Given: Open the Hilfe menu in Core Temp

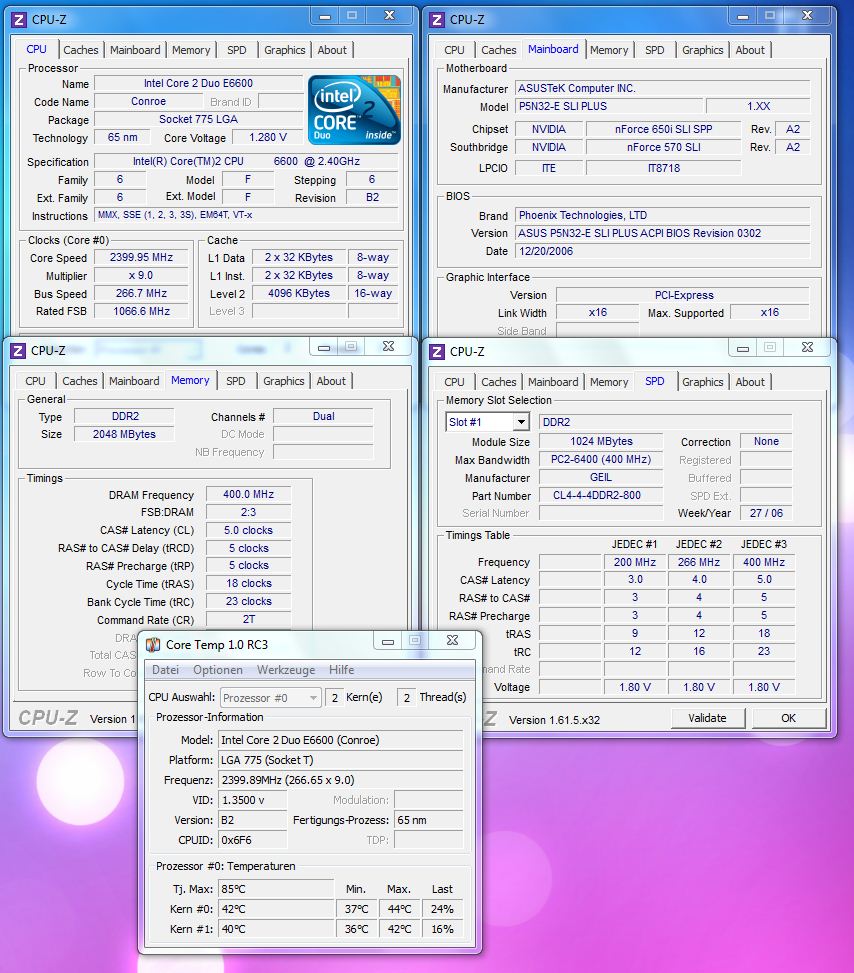Looking at the screenshot, I should coord(341,670).
